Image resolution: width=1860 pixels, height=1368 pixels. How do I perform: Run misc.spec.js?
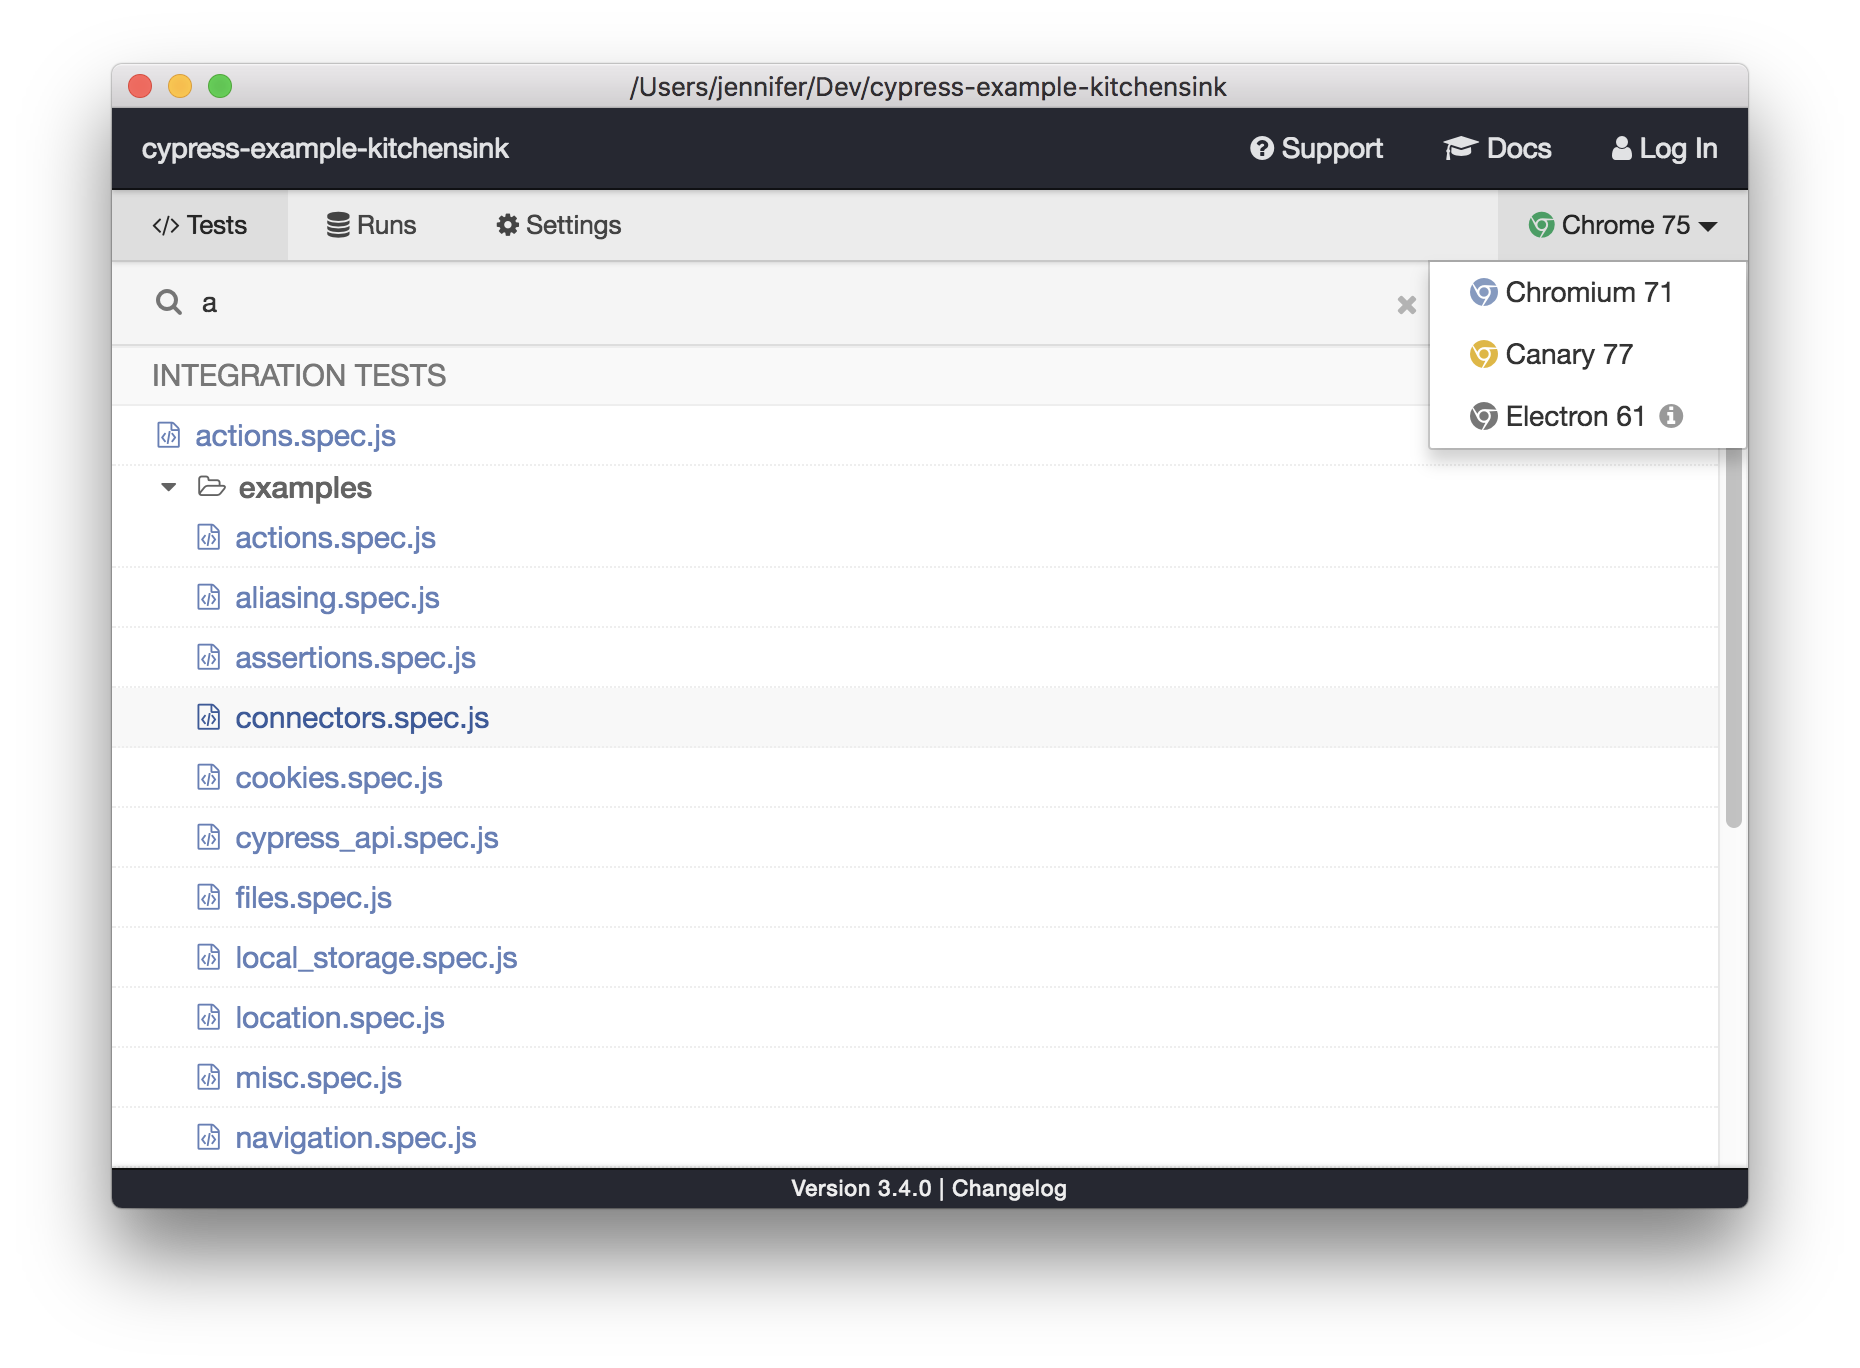tap(318, 1078)
